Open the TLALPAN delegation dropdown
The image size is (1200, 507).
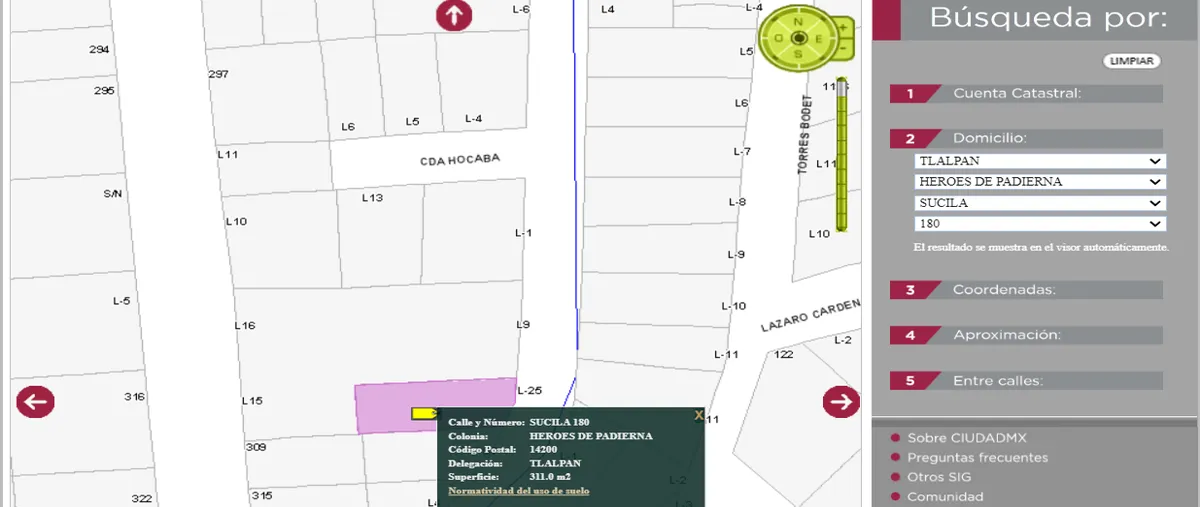click(x=1040, y=161)
